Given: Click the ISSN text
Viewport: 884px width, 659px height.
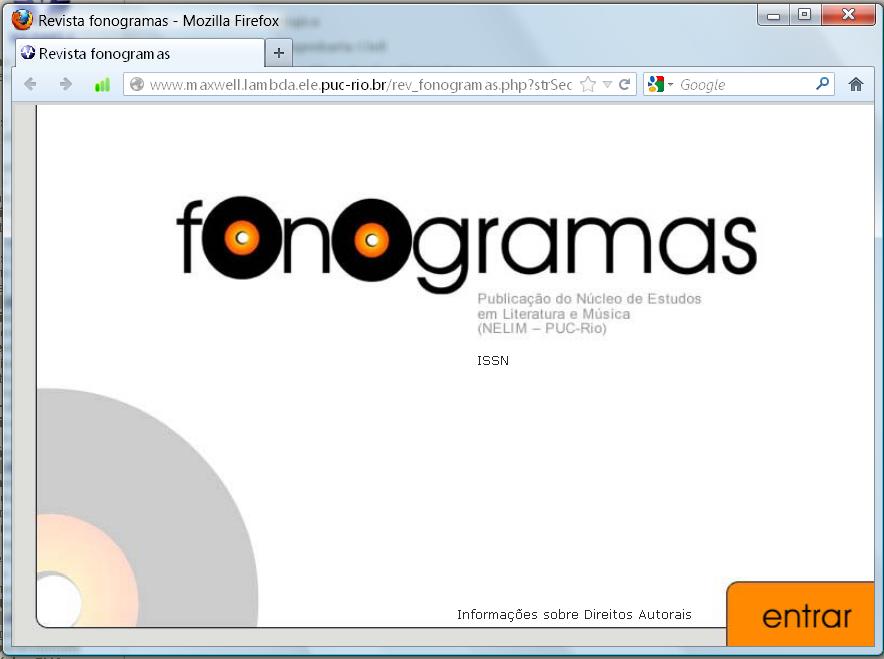Looking at the screenshot, I should click(x=493, y=361).
